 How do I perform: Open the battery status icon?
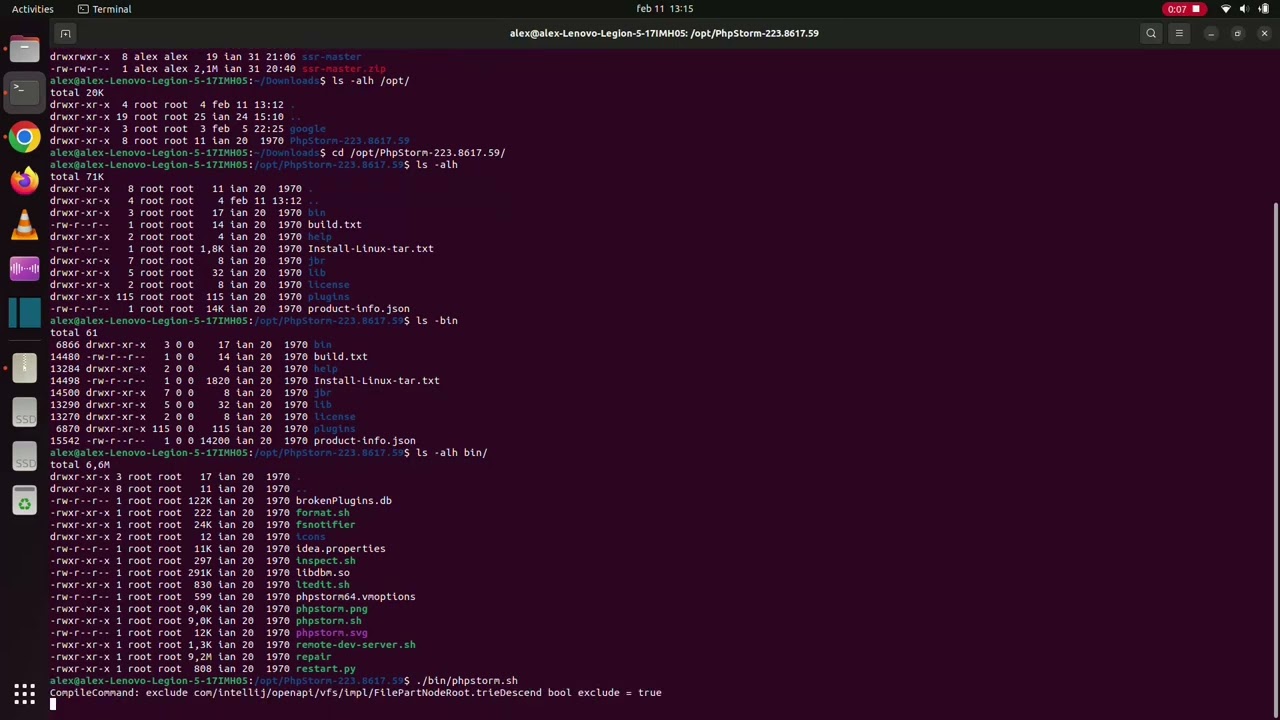(x=1264, y=9)
